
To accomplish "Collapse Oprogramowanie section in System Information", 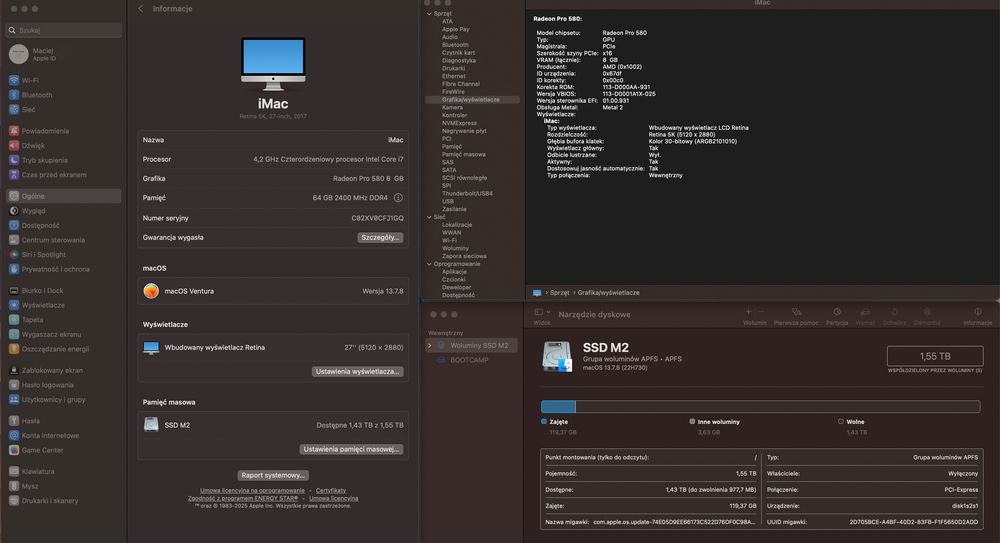I will 429,264.
